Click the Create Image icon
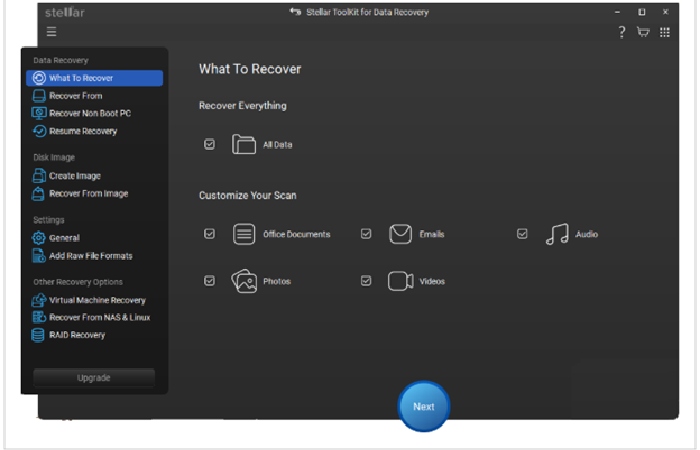Viewport: 700px width, 450px height. coord(39,176)
